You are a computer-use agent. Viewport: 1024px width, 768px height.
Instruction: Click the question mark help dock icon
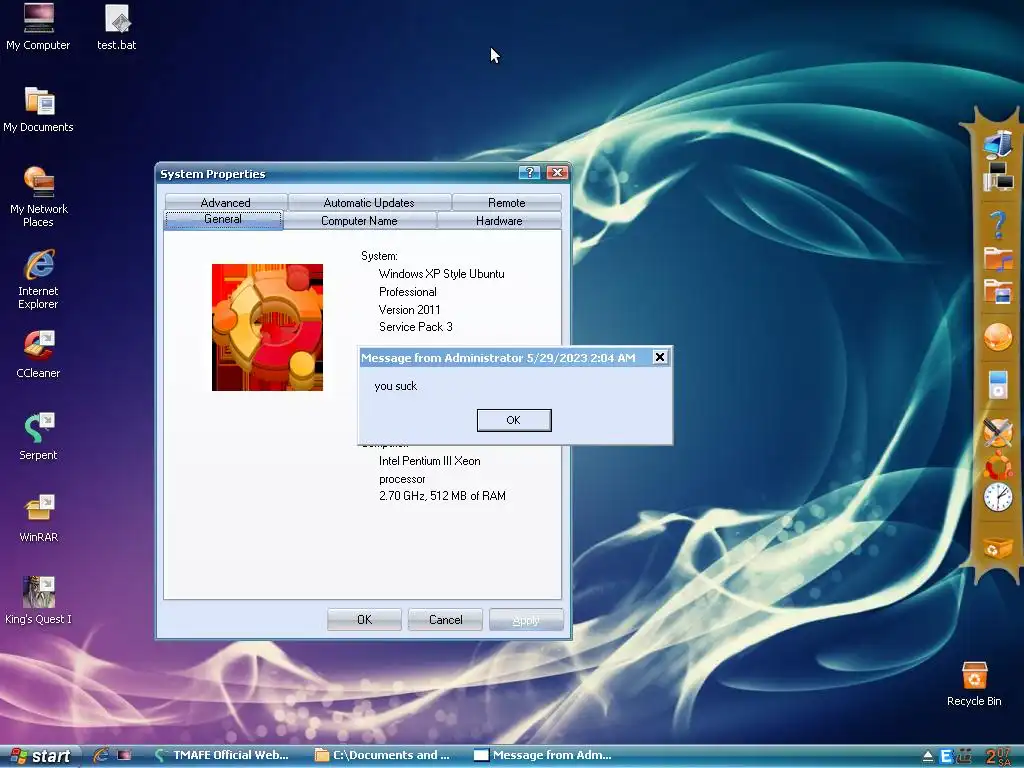(x=998, y=225)
